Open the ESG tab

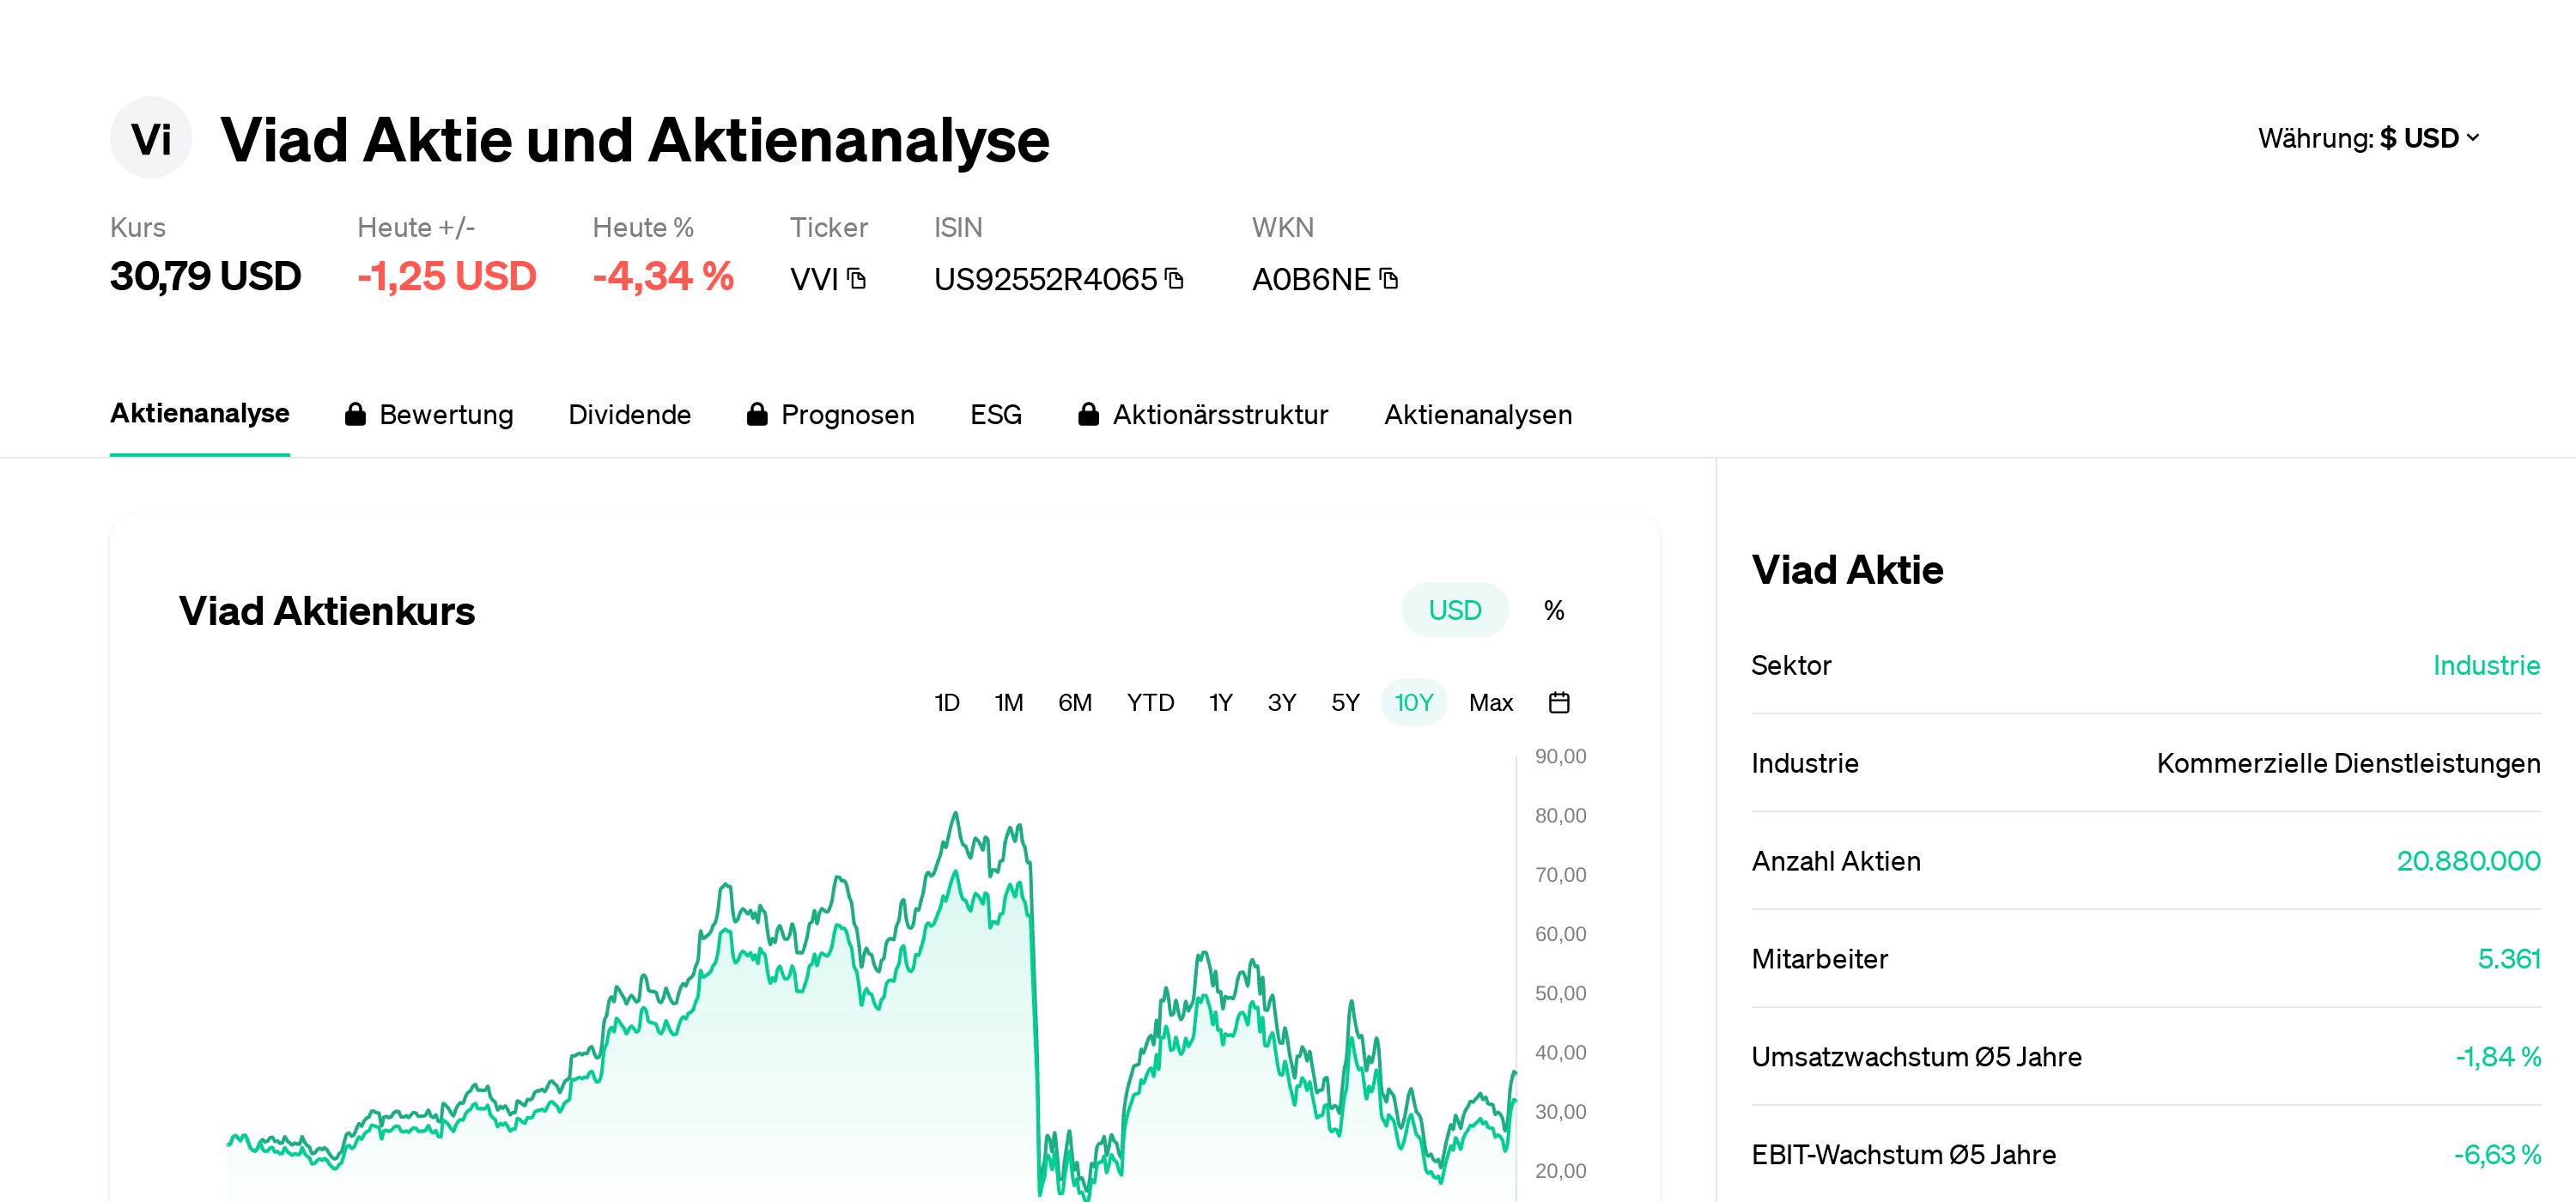995,414
